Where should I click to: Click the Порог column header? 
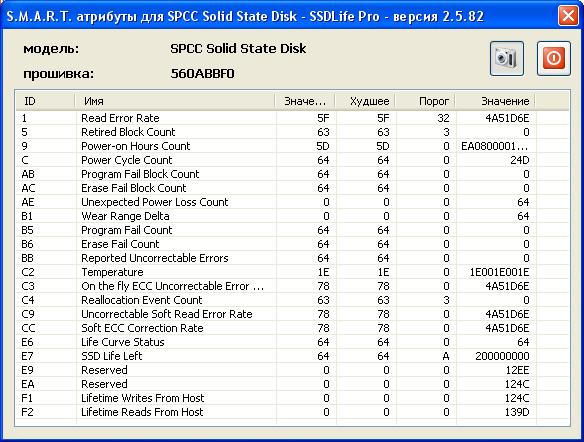(425, 101)
